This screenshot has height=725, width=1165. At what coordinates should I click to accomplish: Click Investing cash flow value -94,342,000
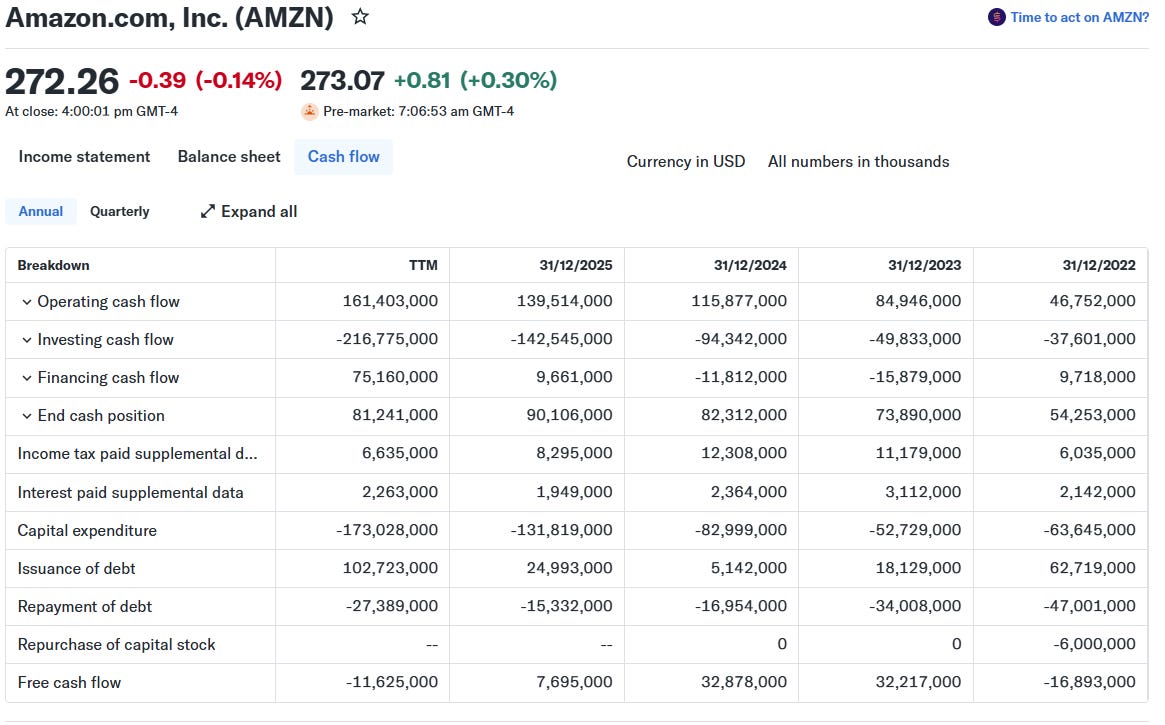(x=741, y=339)
